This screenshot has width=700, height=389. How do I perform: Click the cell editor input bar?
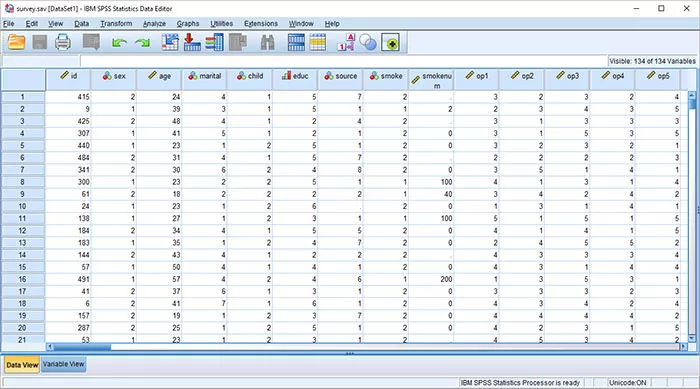point(344,61)
